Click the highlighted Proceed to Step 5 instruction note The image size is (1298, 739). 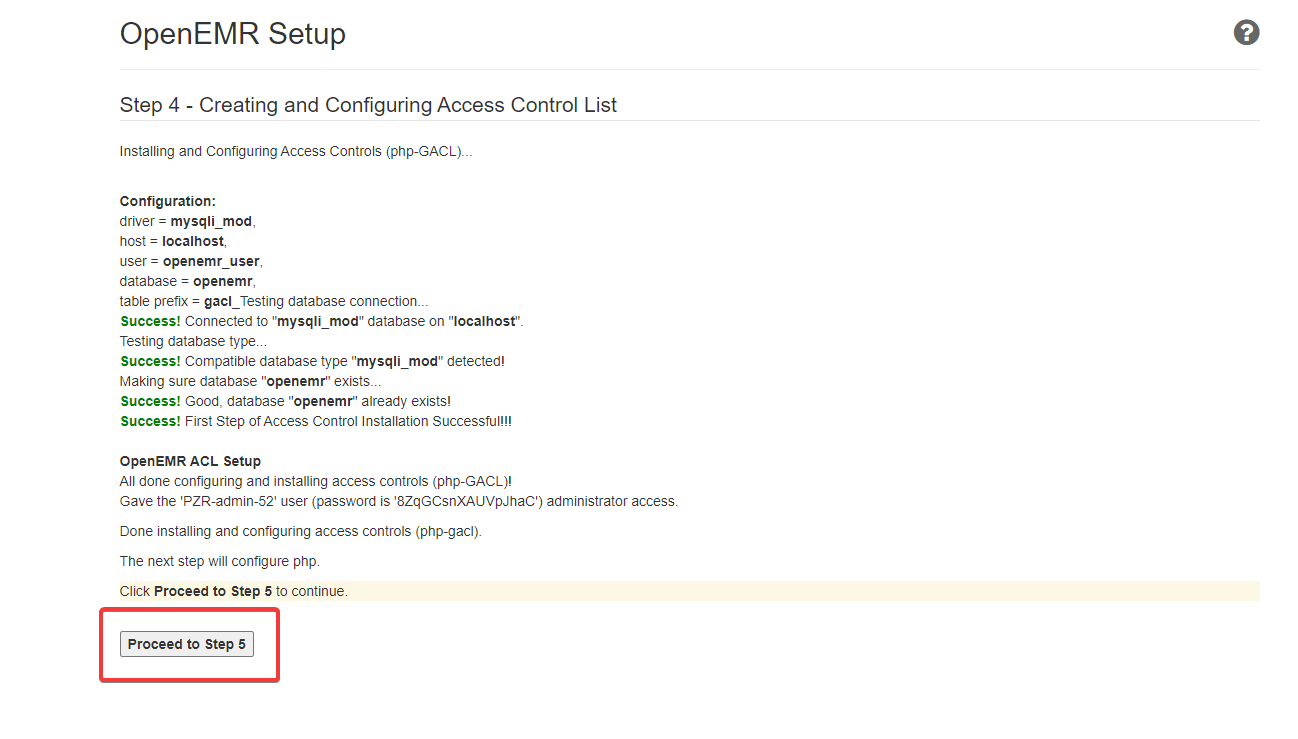pyautogui.click(x=689, y=591)
